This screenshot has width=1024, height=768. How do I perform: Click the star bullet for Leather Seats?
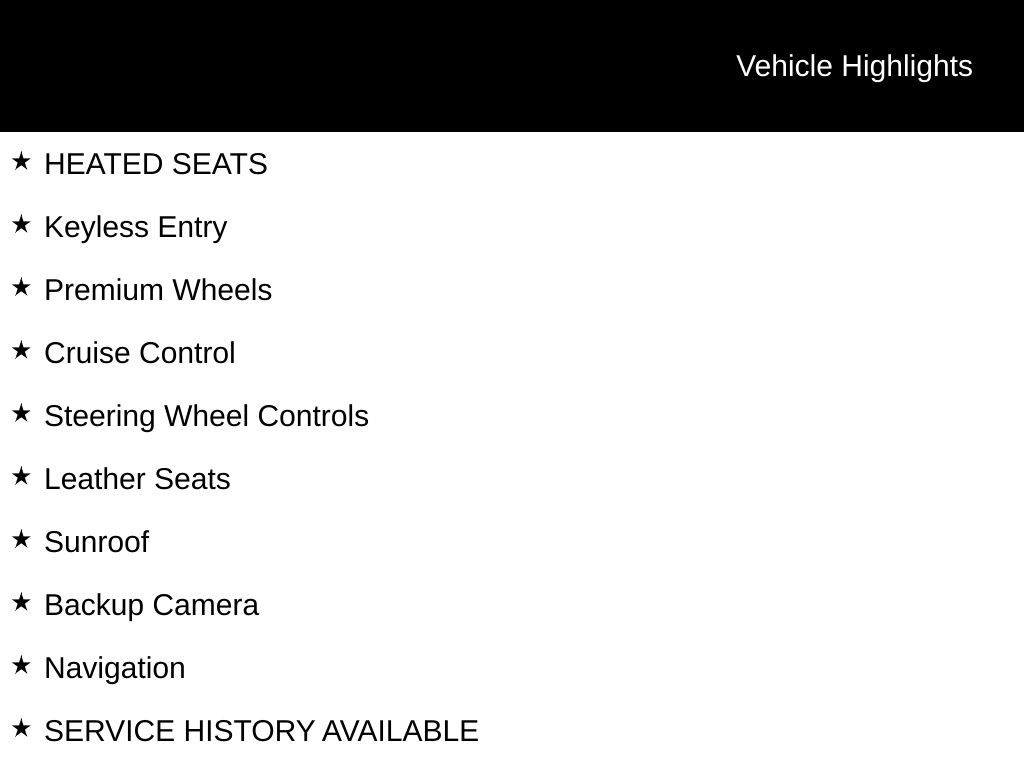pyautogui.click(x=21, y=476)
